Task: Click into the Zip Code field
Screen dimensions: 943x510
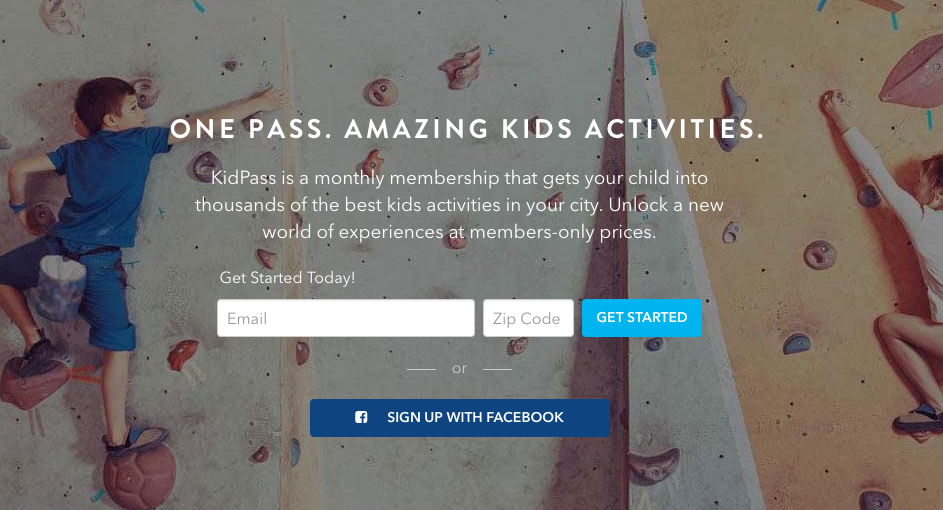Action: (x=528, y=319)
